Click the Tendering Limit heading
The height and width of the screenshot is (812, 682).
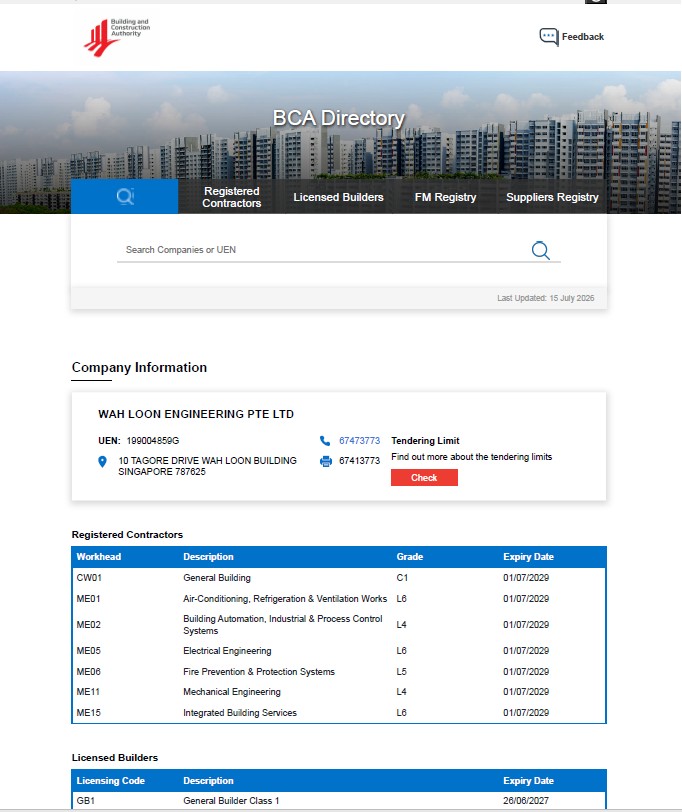[x=425, y=441]
